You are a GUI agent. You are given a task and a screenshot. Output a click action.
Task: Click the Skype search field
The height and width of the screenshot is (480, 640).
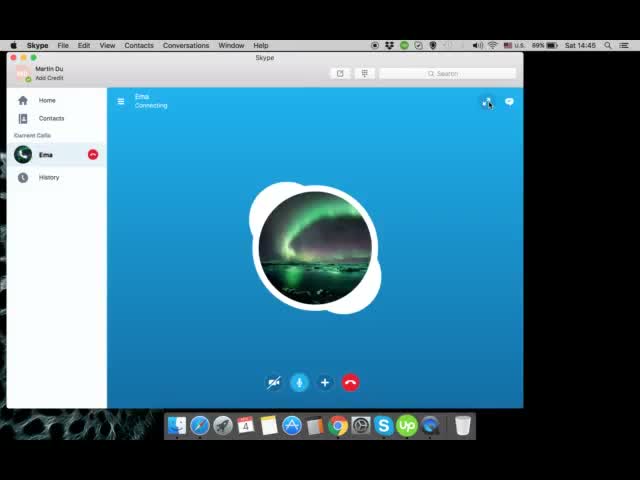(x=448, y=73)
